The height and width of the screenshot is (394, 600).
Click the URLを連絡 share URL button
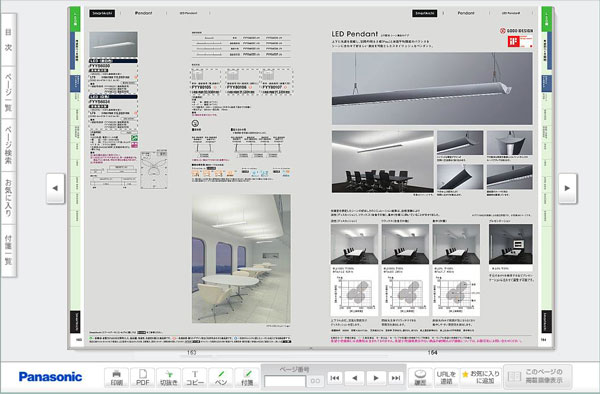point(446,378)
